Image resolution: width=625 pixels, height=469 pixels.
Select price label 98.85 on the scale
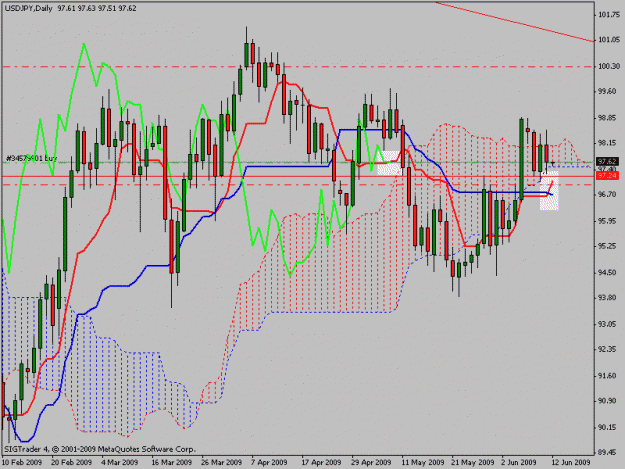pyautogui.click(x=609, y=118)
